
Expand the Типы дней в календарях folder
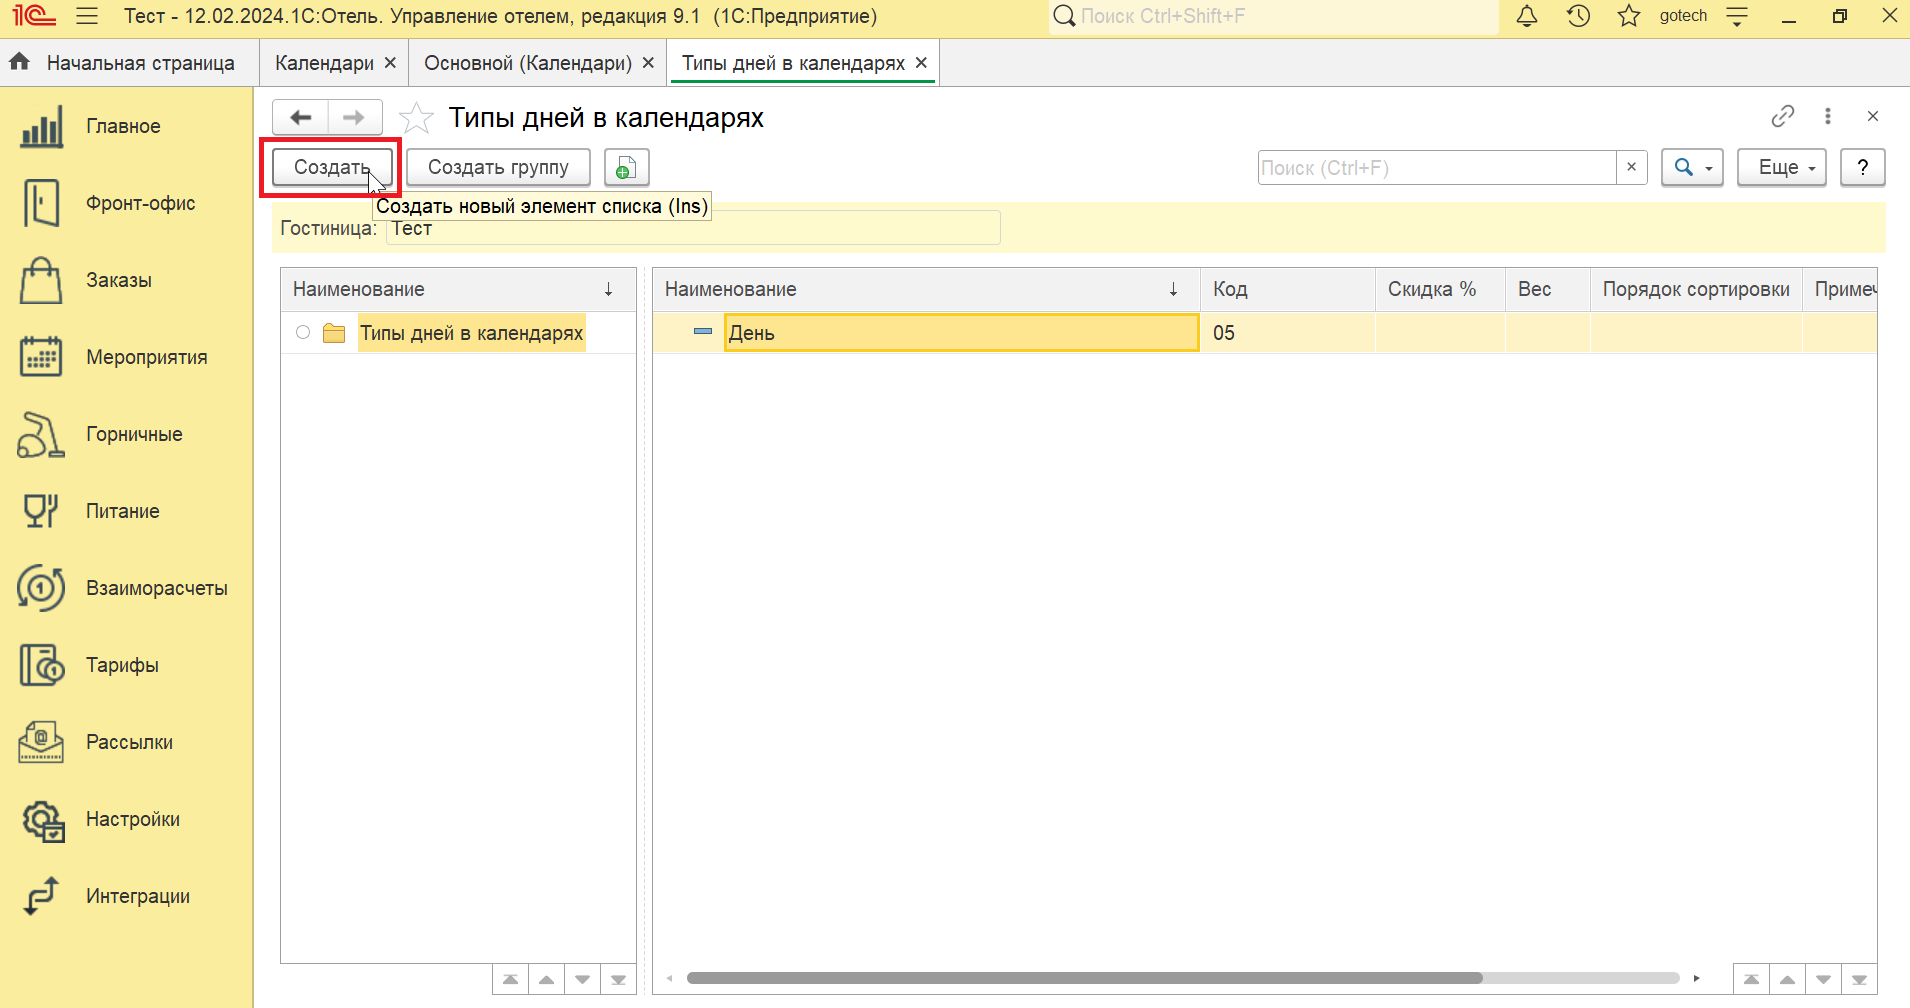[x=303, y=333]
